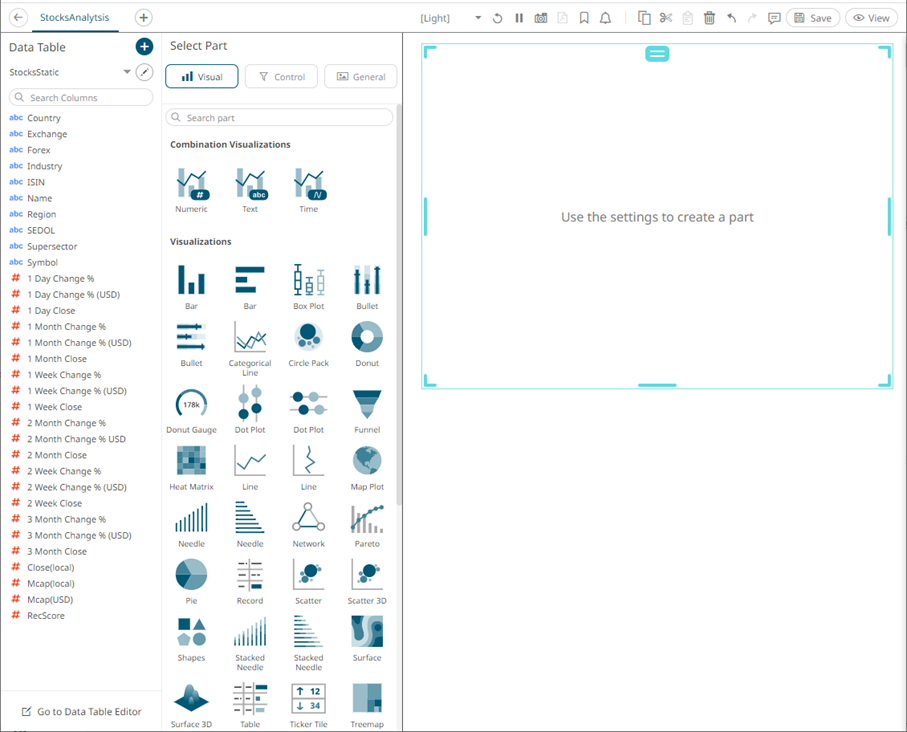907x732 pixels.
Task: Go to Data Table Editor
Action: point(82,711)
